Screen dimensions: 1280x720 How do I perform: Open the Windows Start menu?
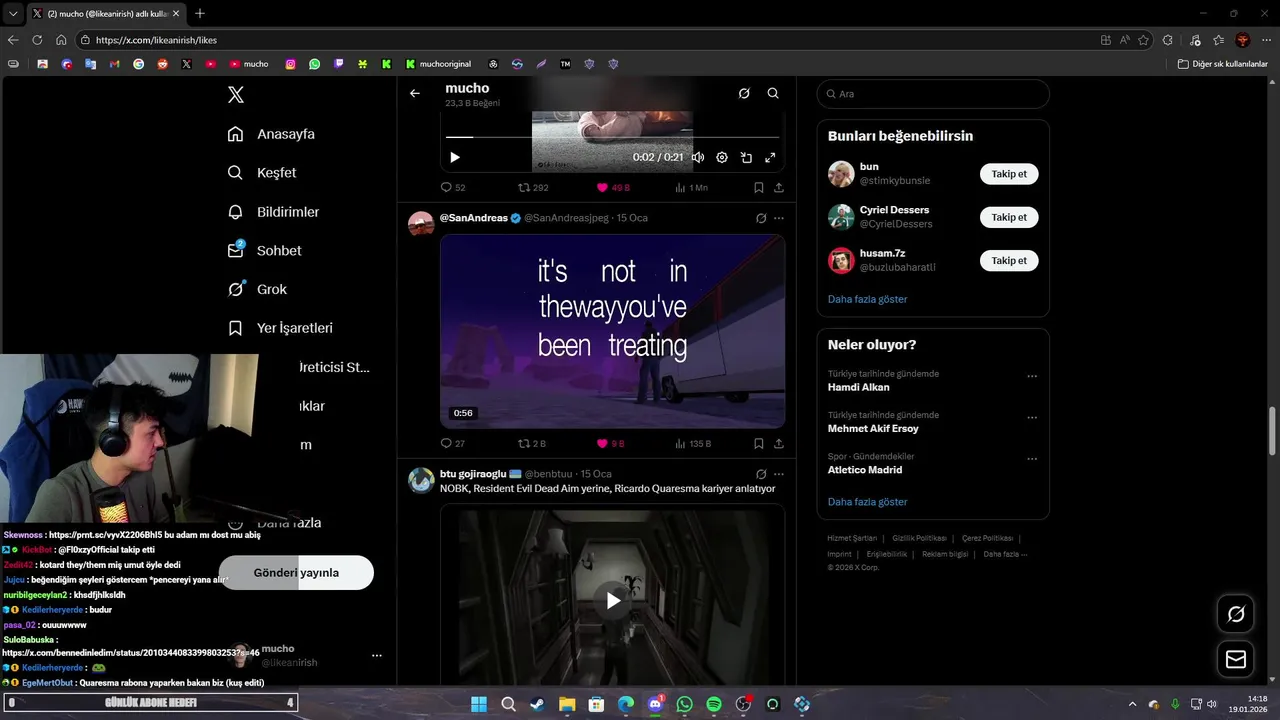[x=479, y=704]
